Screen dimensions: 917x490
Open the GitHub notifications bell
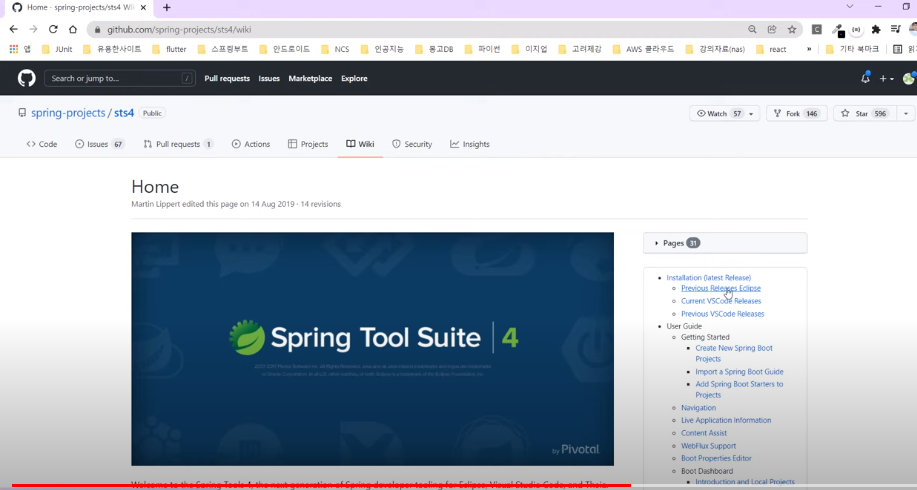coord(866,78)
